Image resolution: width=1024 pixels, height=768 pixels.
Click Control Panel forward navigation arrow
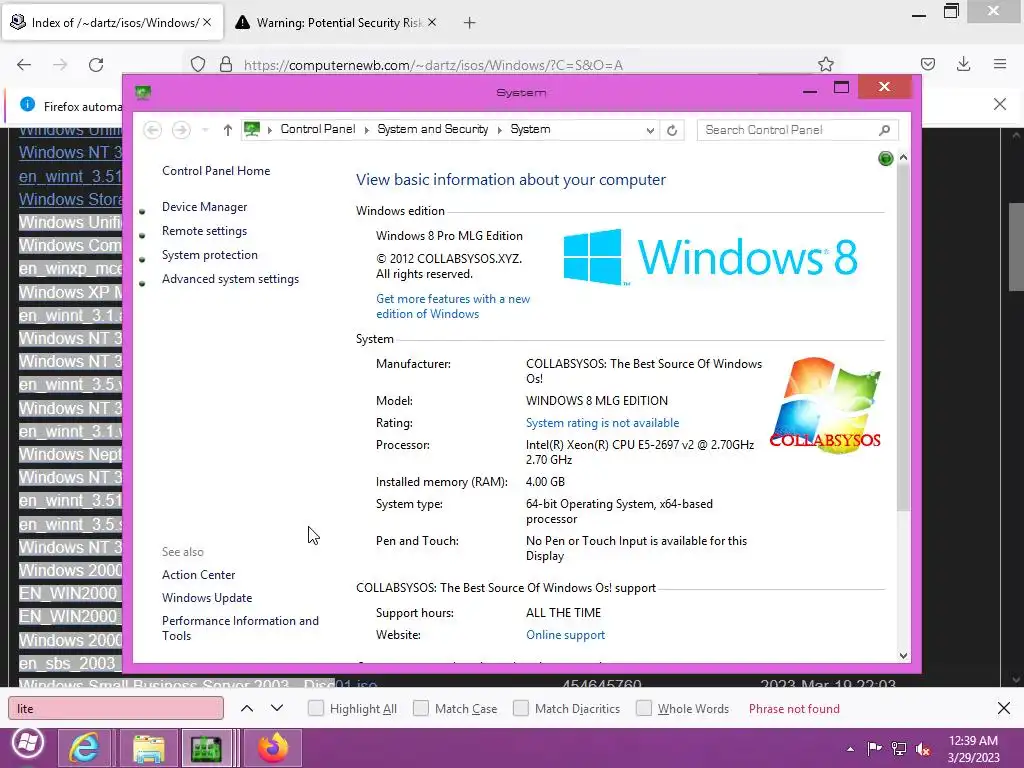click(181, 130)
